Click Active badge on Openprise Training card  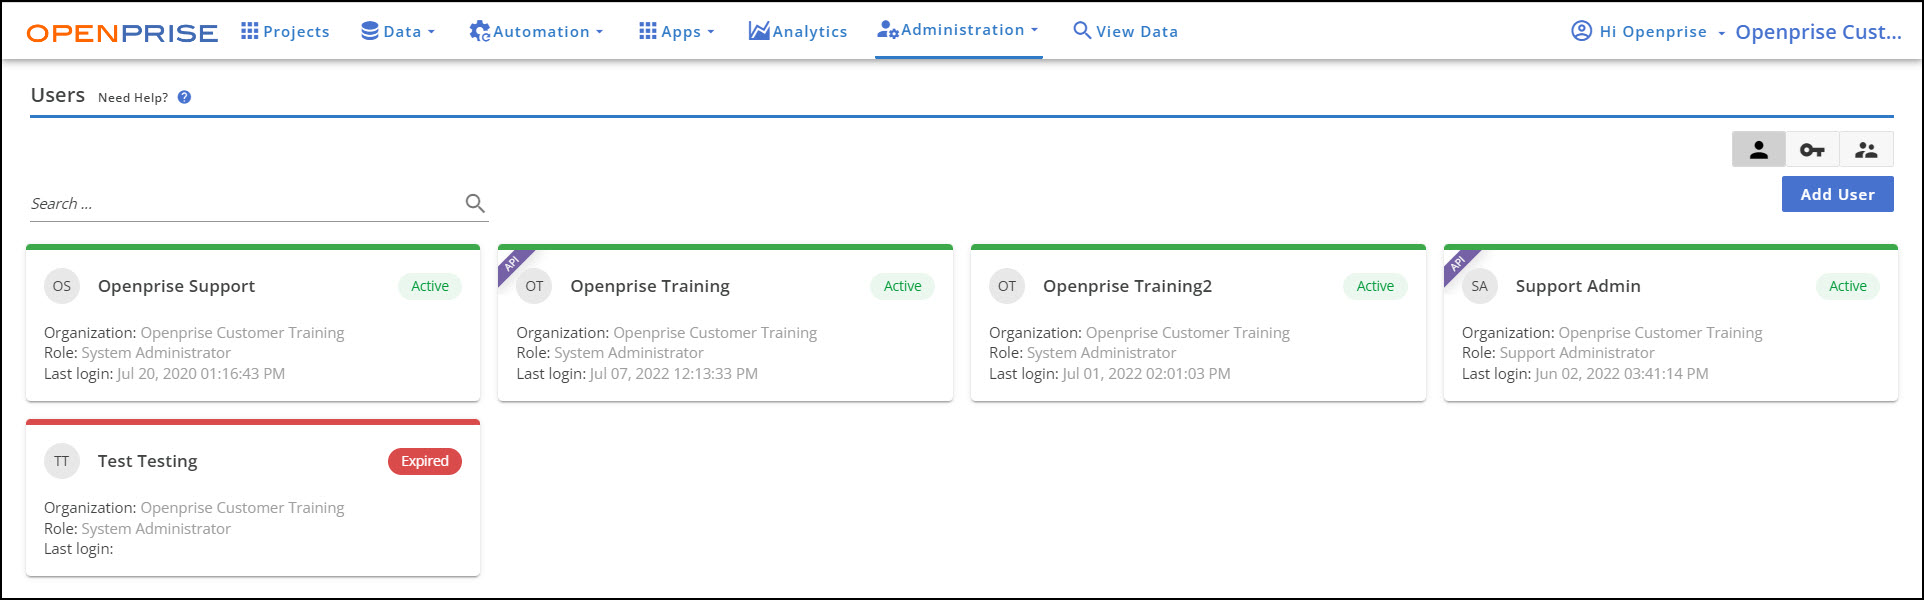[902, 286]
